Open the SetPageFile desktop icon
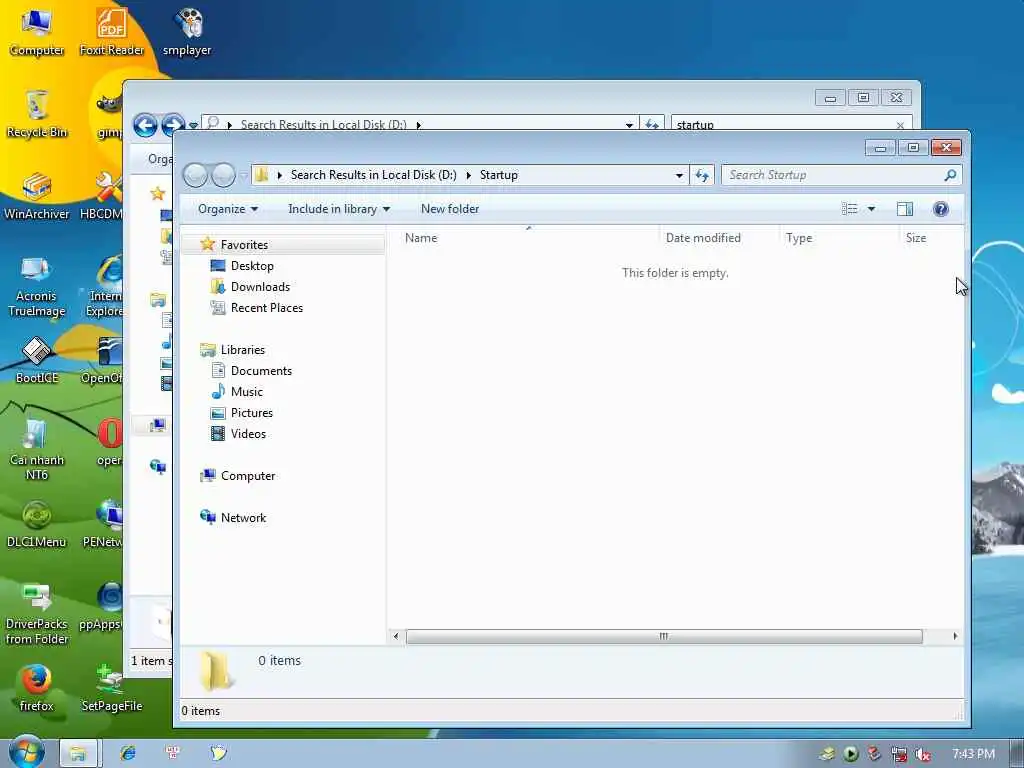Screen dimensions: 1024x768 click(112, 688)
